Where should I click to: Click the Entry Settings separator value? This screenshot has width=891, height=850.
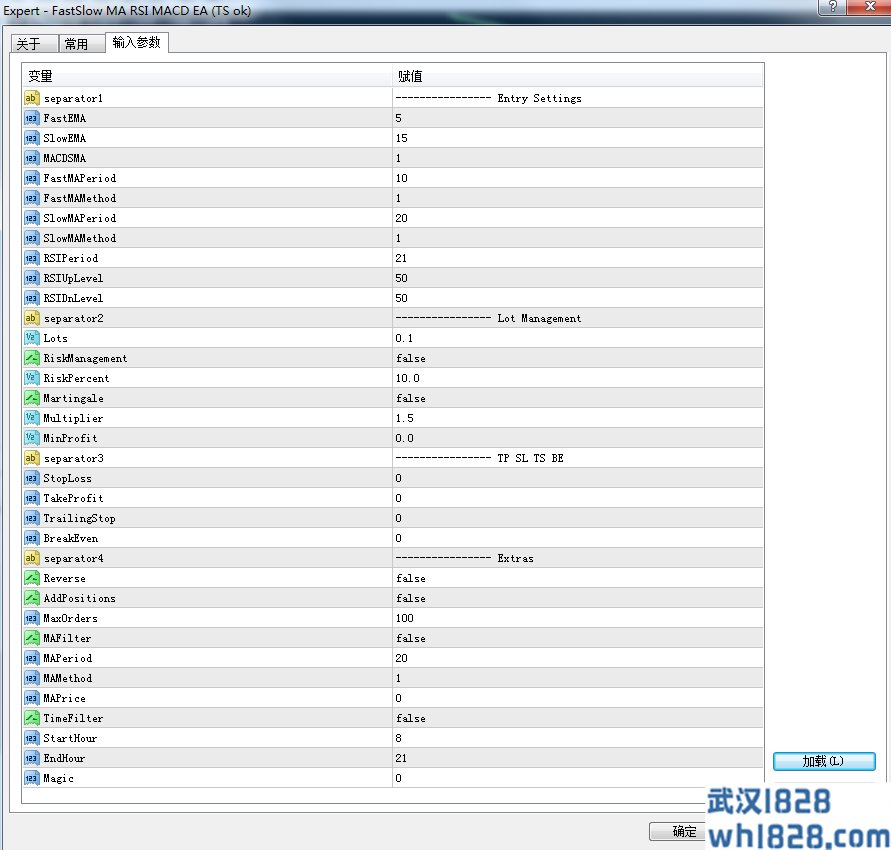[489, 98]
